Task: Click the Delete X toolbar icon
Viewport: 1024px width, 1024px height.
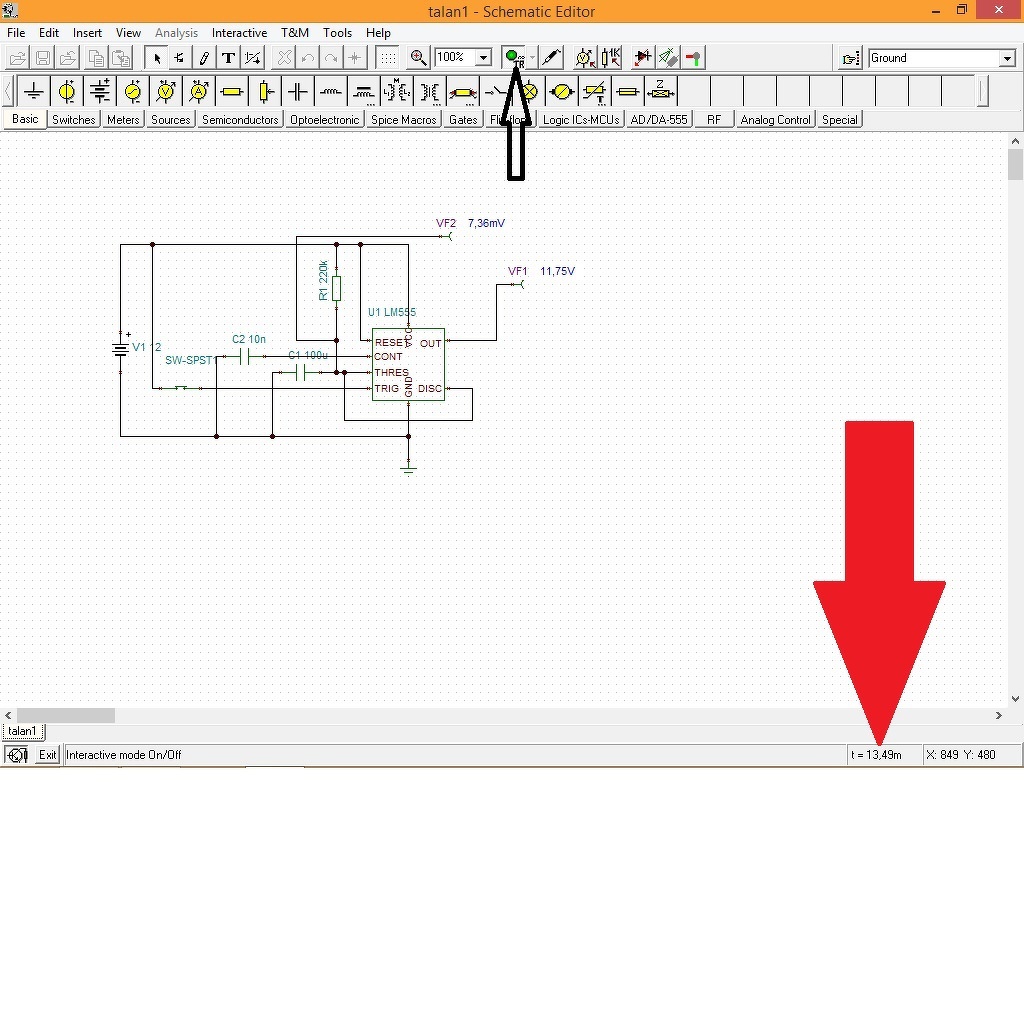Action: point(284,58)
